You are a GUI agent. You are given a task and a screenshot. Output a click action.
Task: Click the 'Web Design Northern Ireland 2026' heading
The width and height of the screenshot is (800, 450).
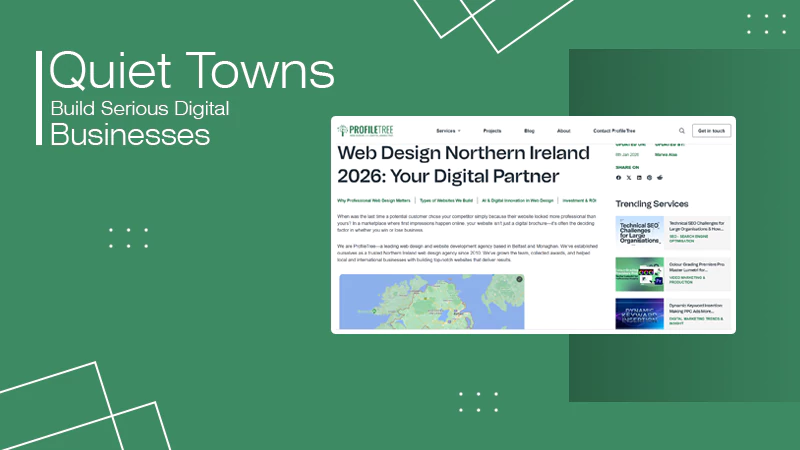[x=463, y=164]
